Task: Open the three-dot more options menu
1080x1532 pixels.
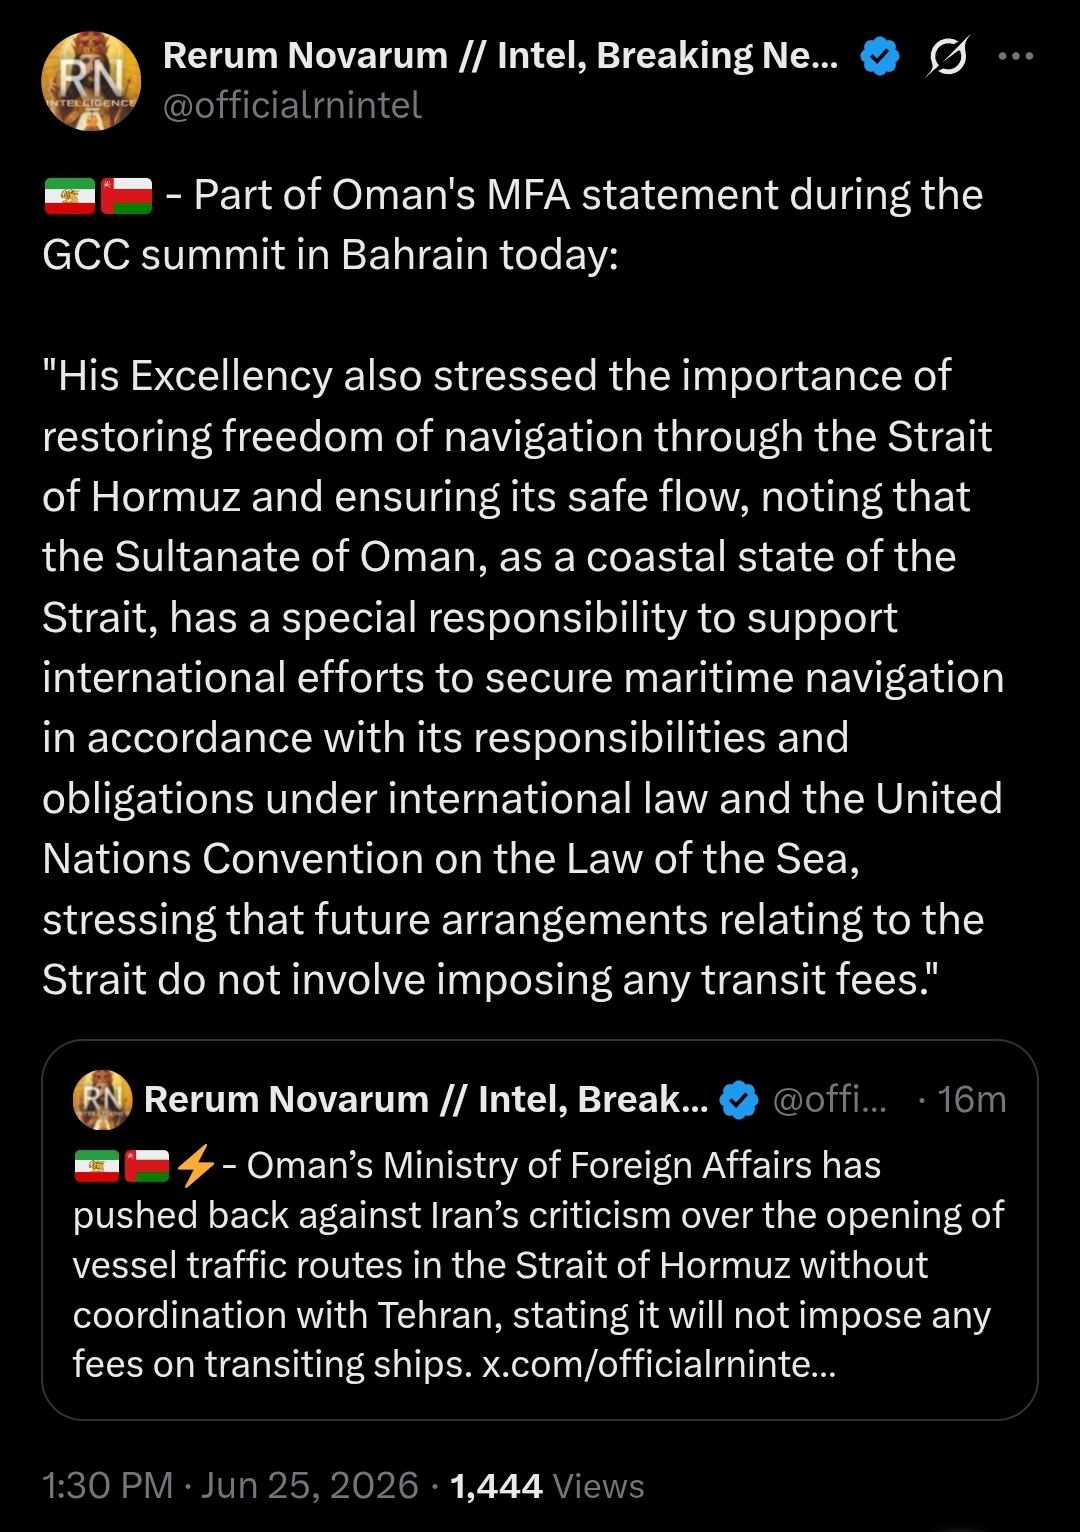Action: 1016,56
